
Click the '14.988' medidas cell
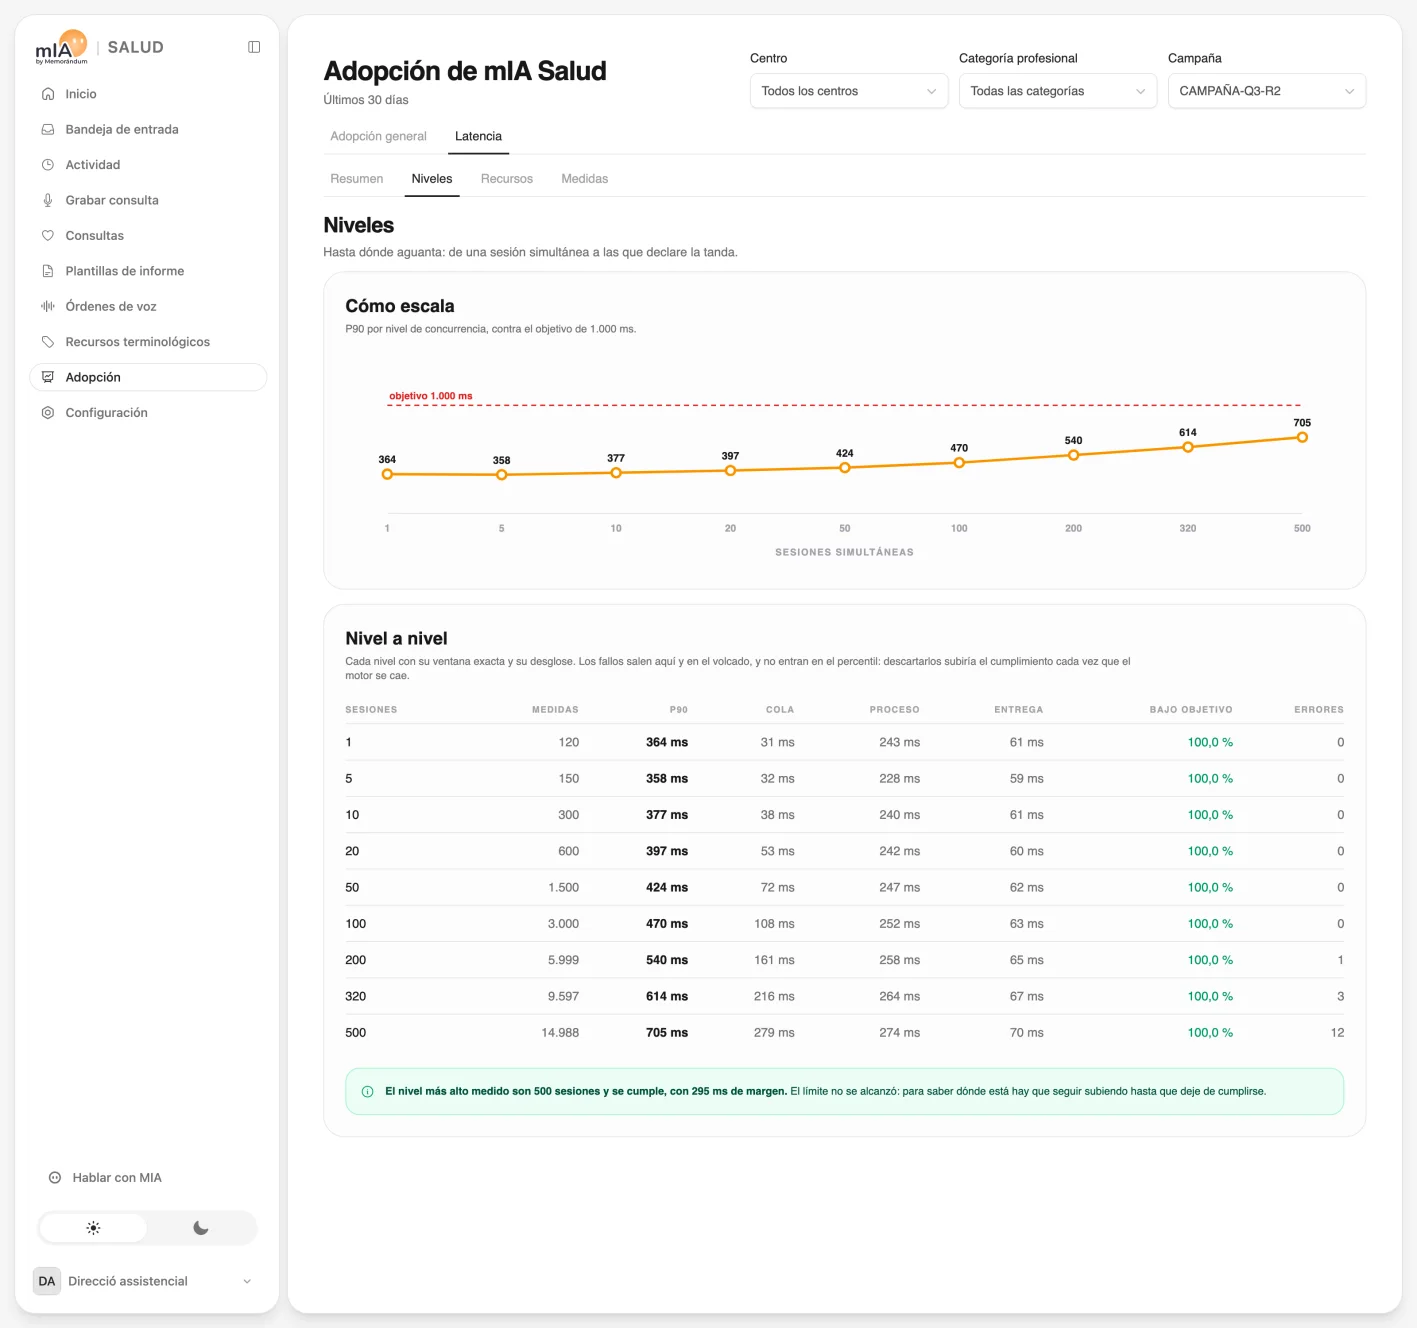pos(560,1033)
